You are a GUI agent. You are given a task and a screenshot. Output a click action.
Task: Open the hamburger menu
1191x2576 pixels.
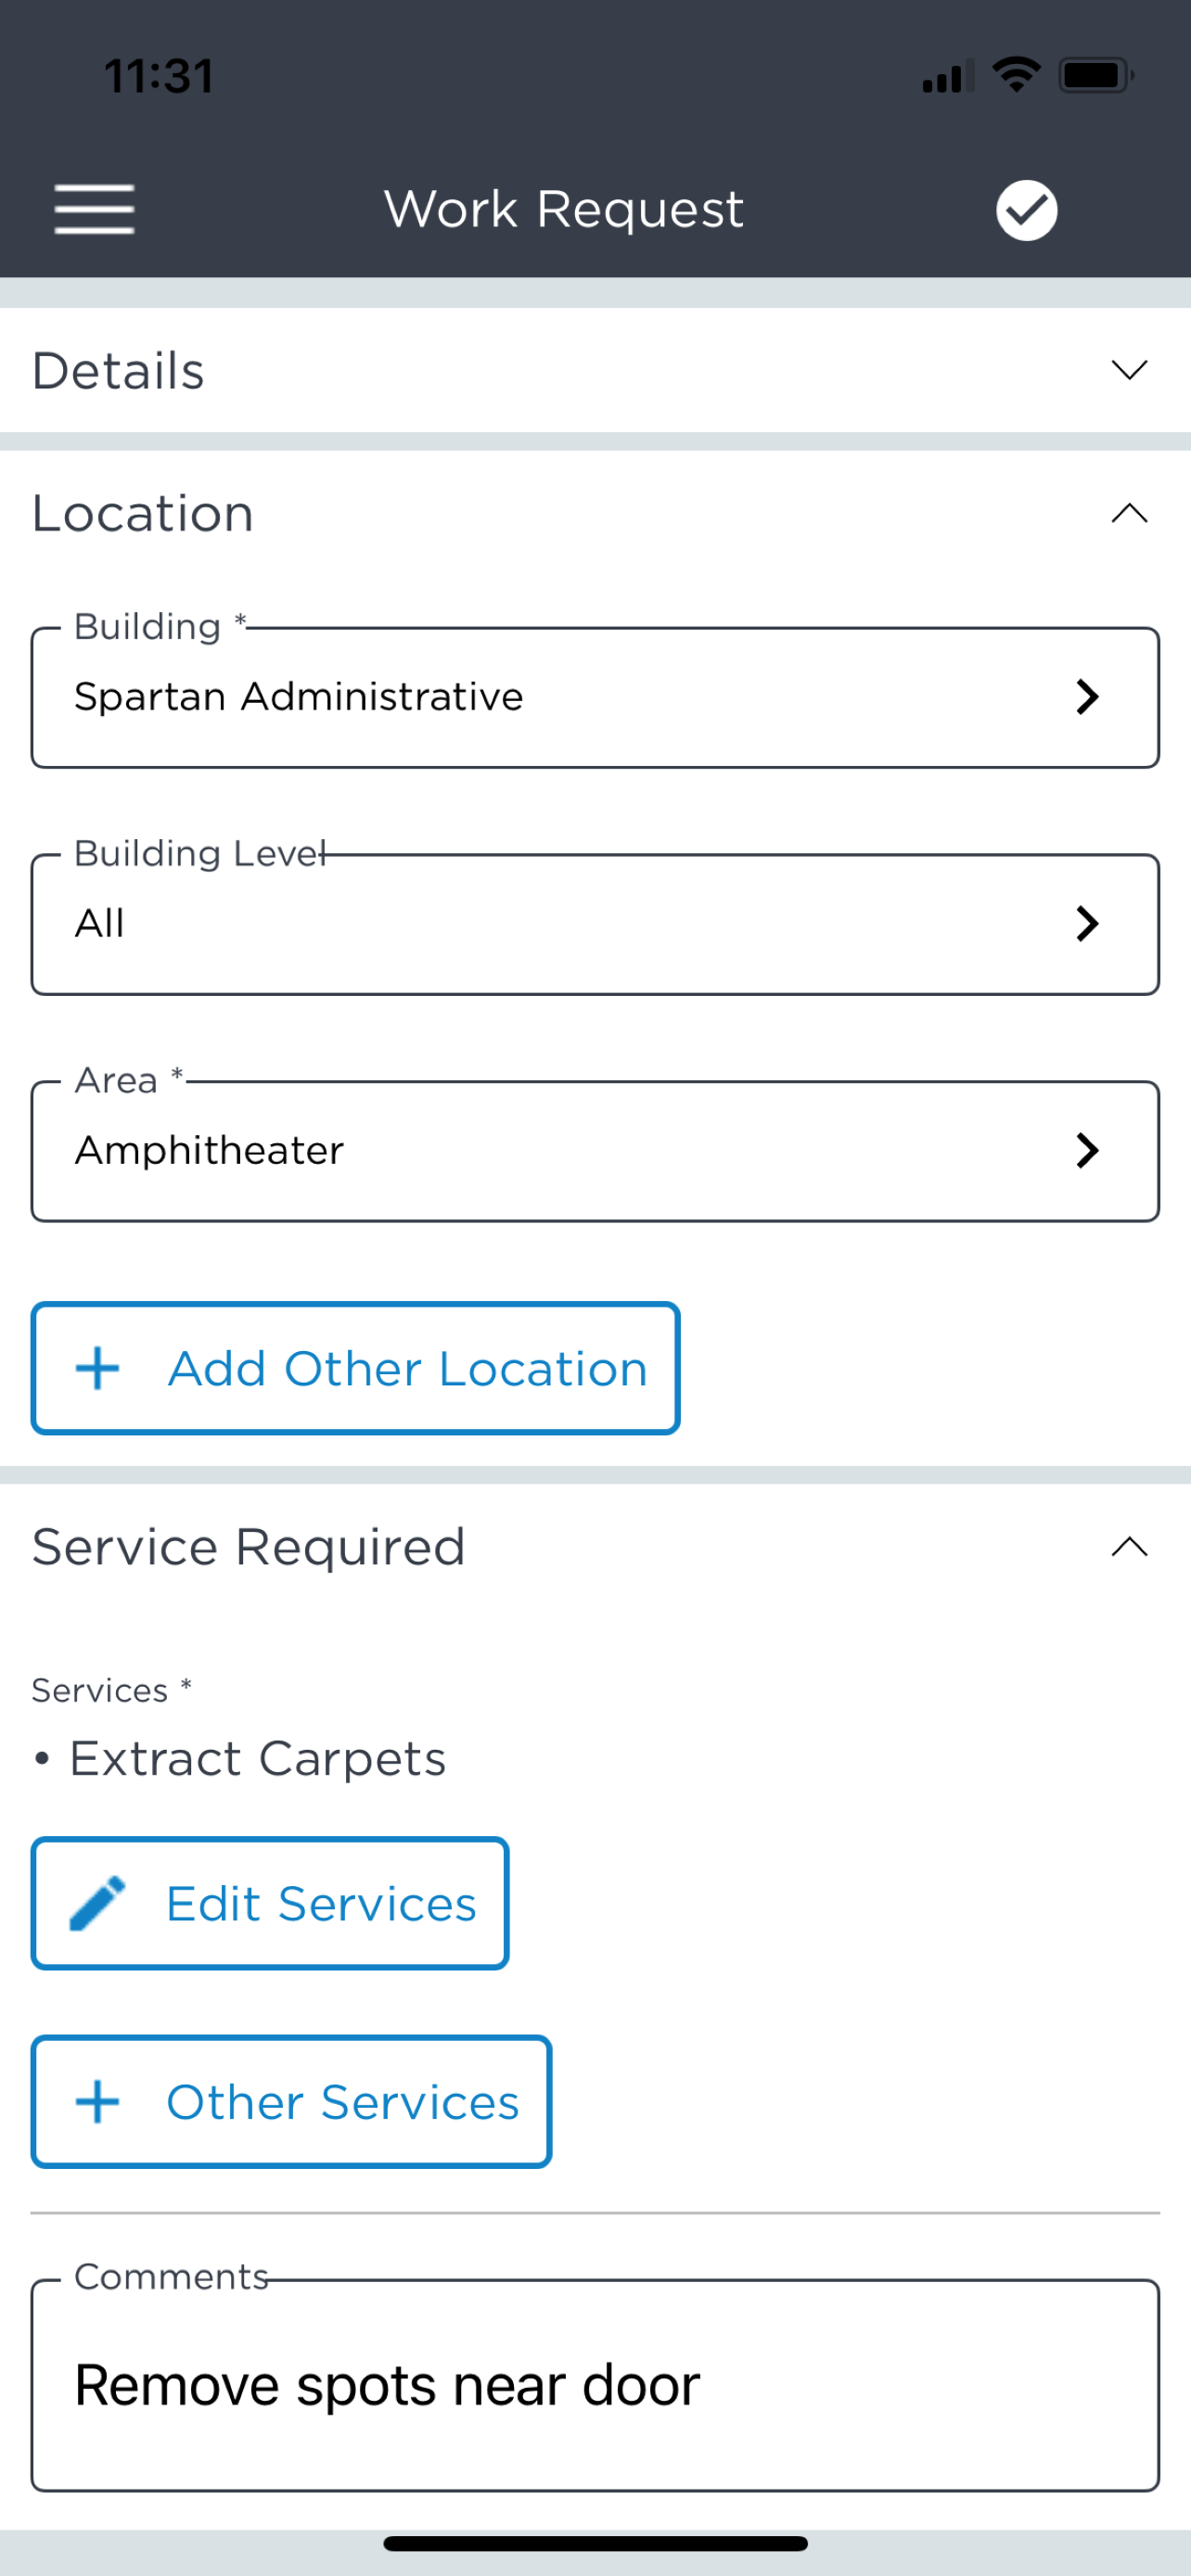94,209
